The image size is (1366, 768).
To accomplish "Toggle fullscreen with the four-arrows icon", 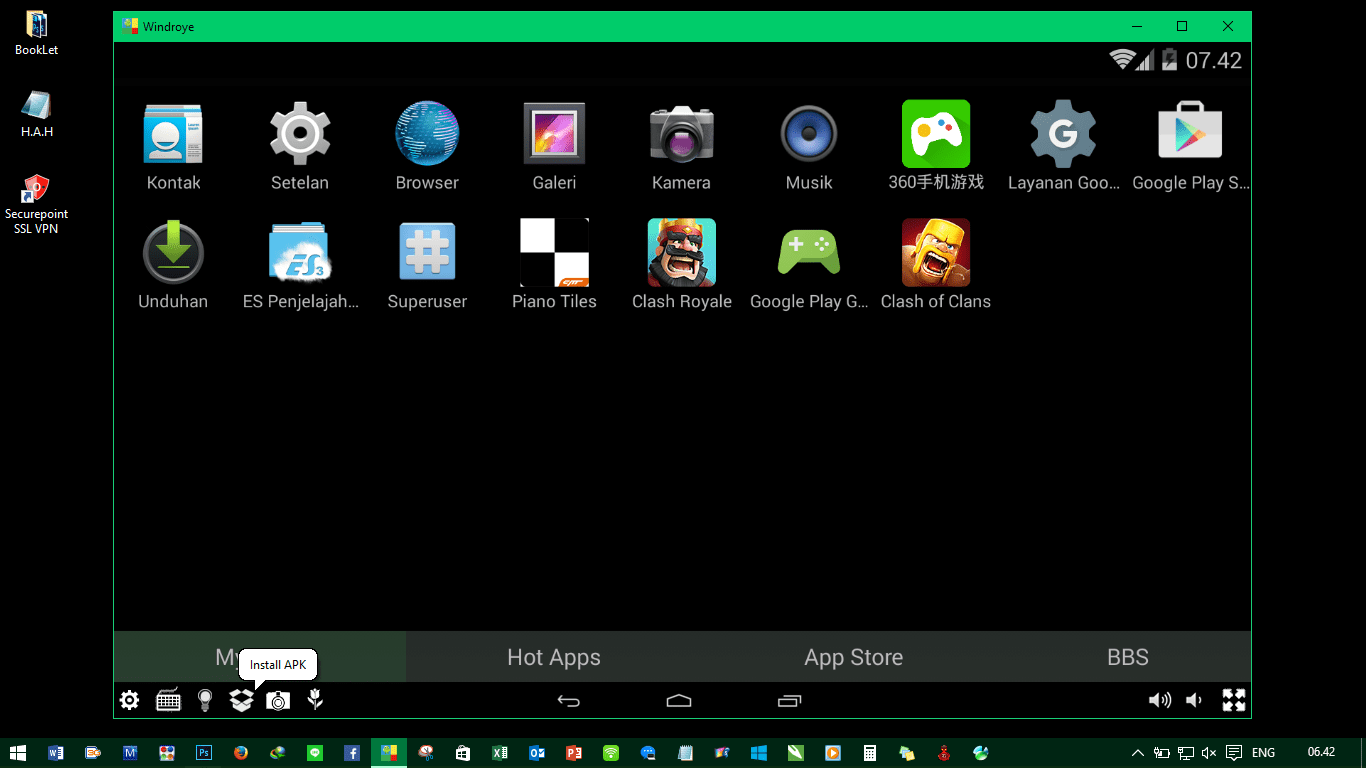I will [1233, 700].
